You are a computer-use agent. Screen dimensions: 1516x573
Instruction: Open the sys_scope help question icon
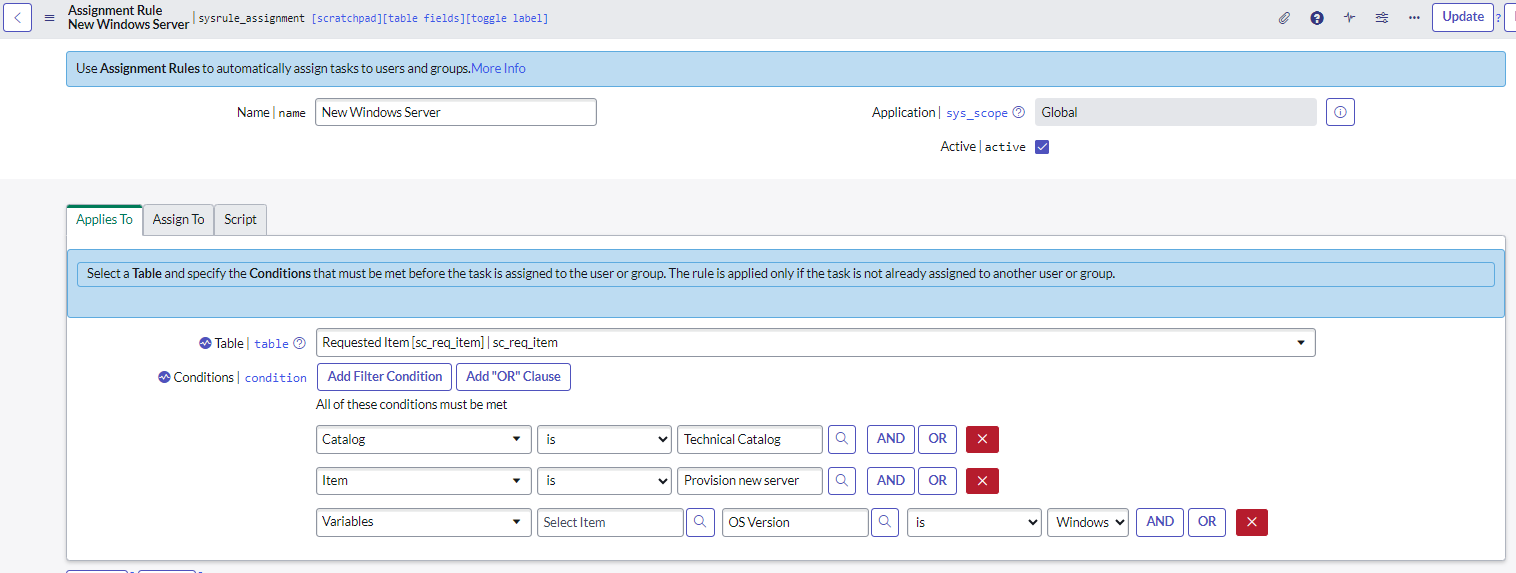(x=1018, y=113)
